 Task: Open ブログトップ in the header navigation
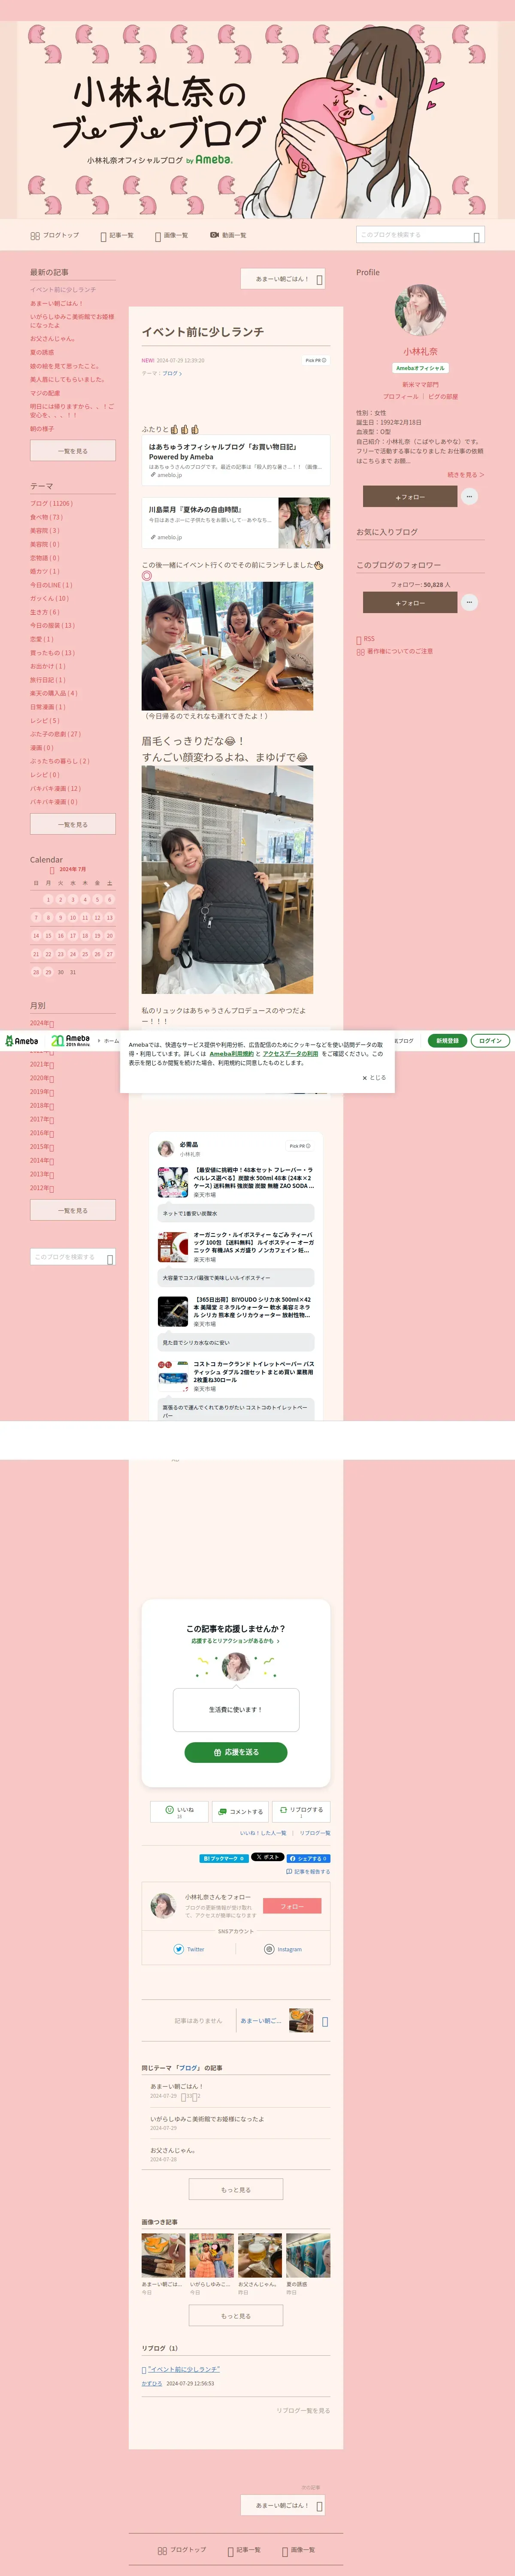click(55, 235)
